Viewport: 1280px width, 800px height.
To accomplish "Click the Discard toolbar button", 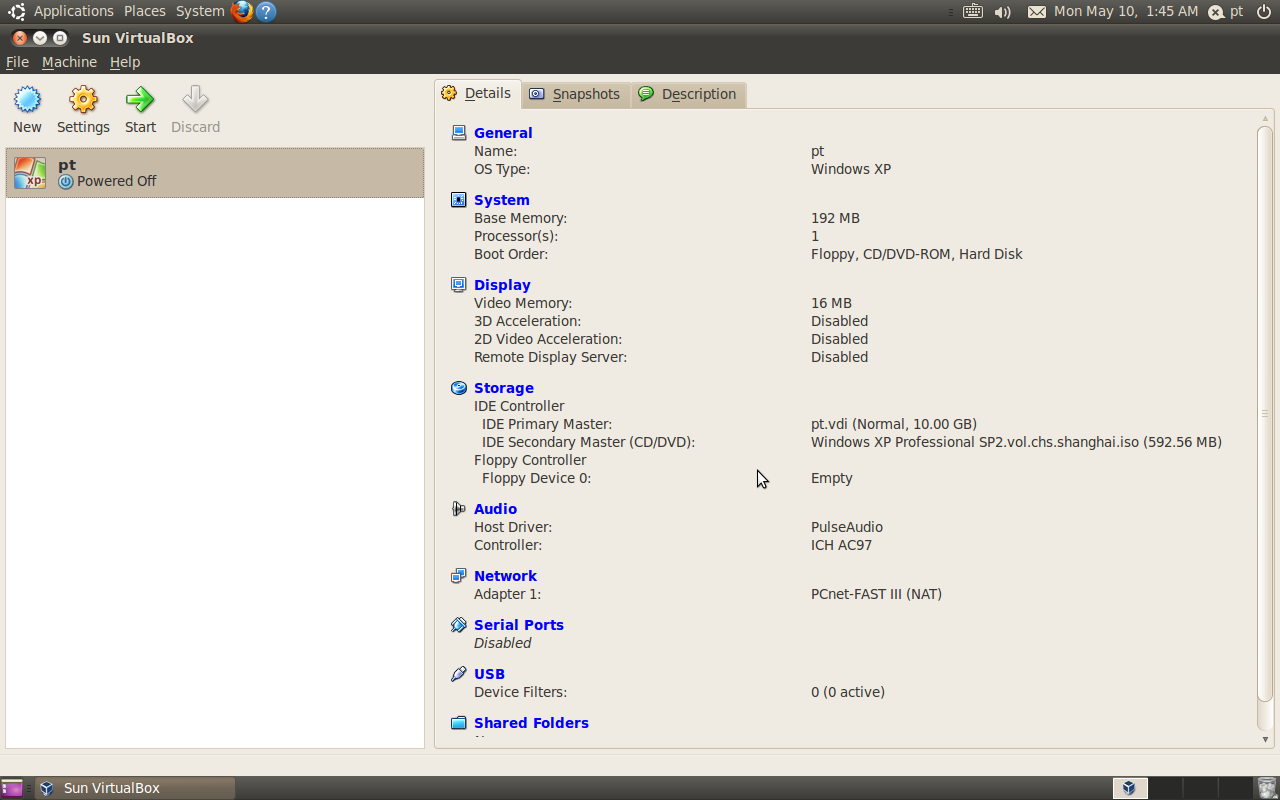I will click(195, 110).
